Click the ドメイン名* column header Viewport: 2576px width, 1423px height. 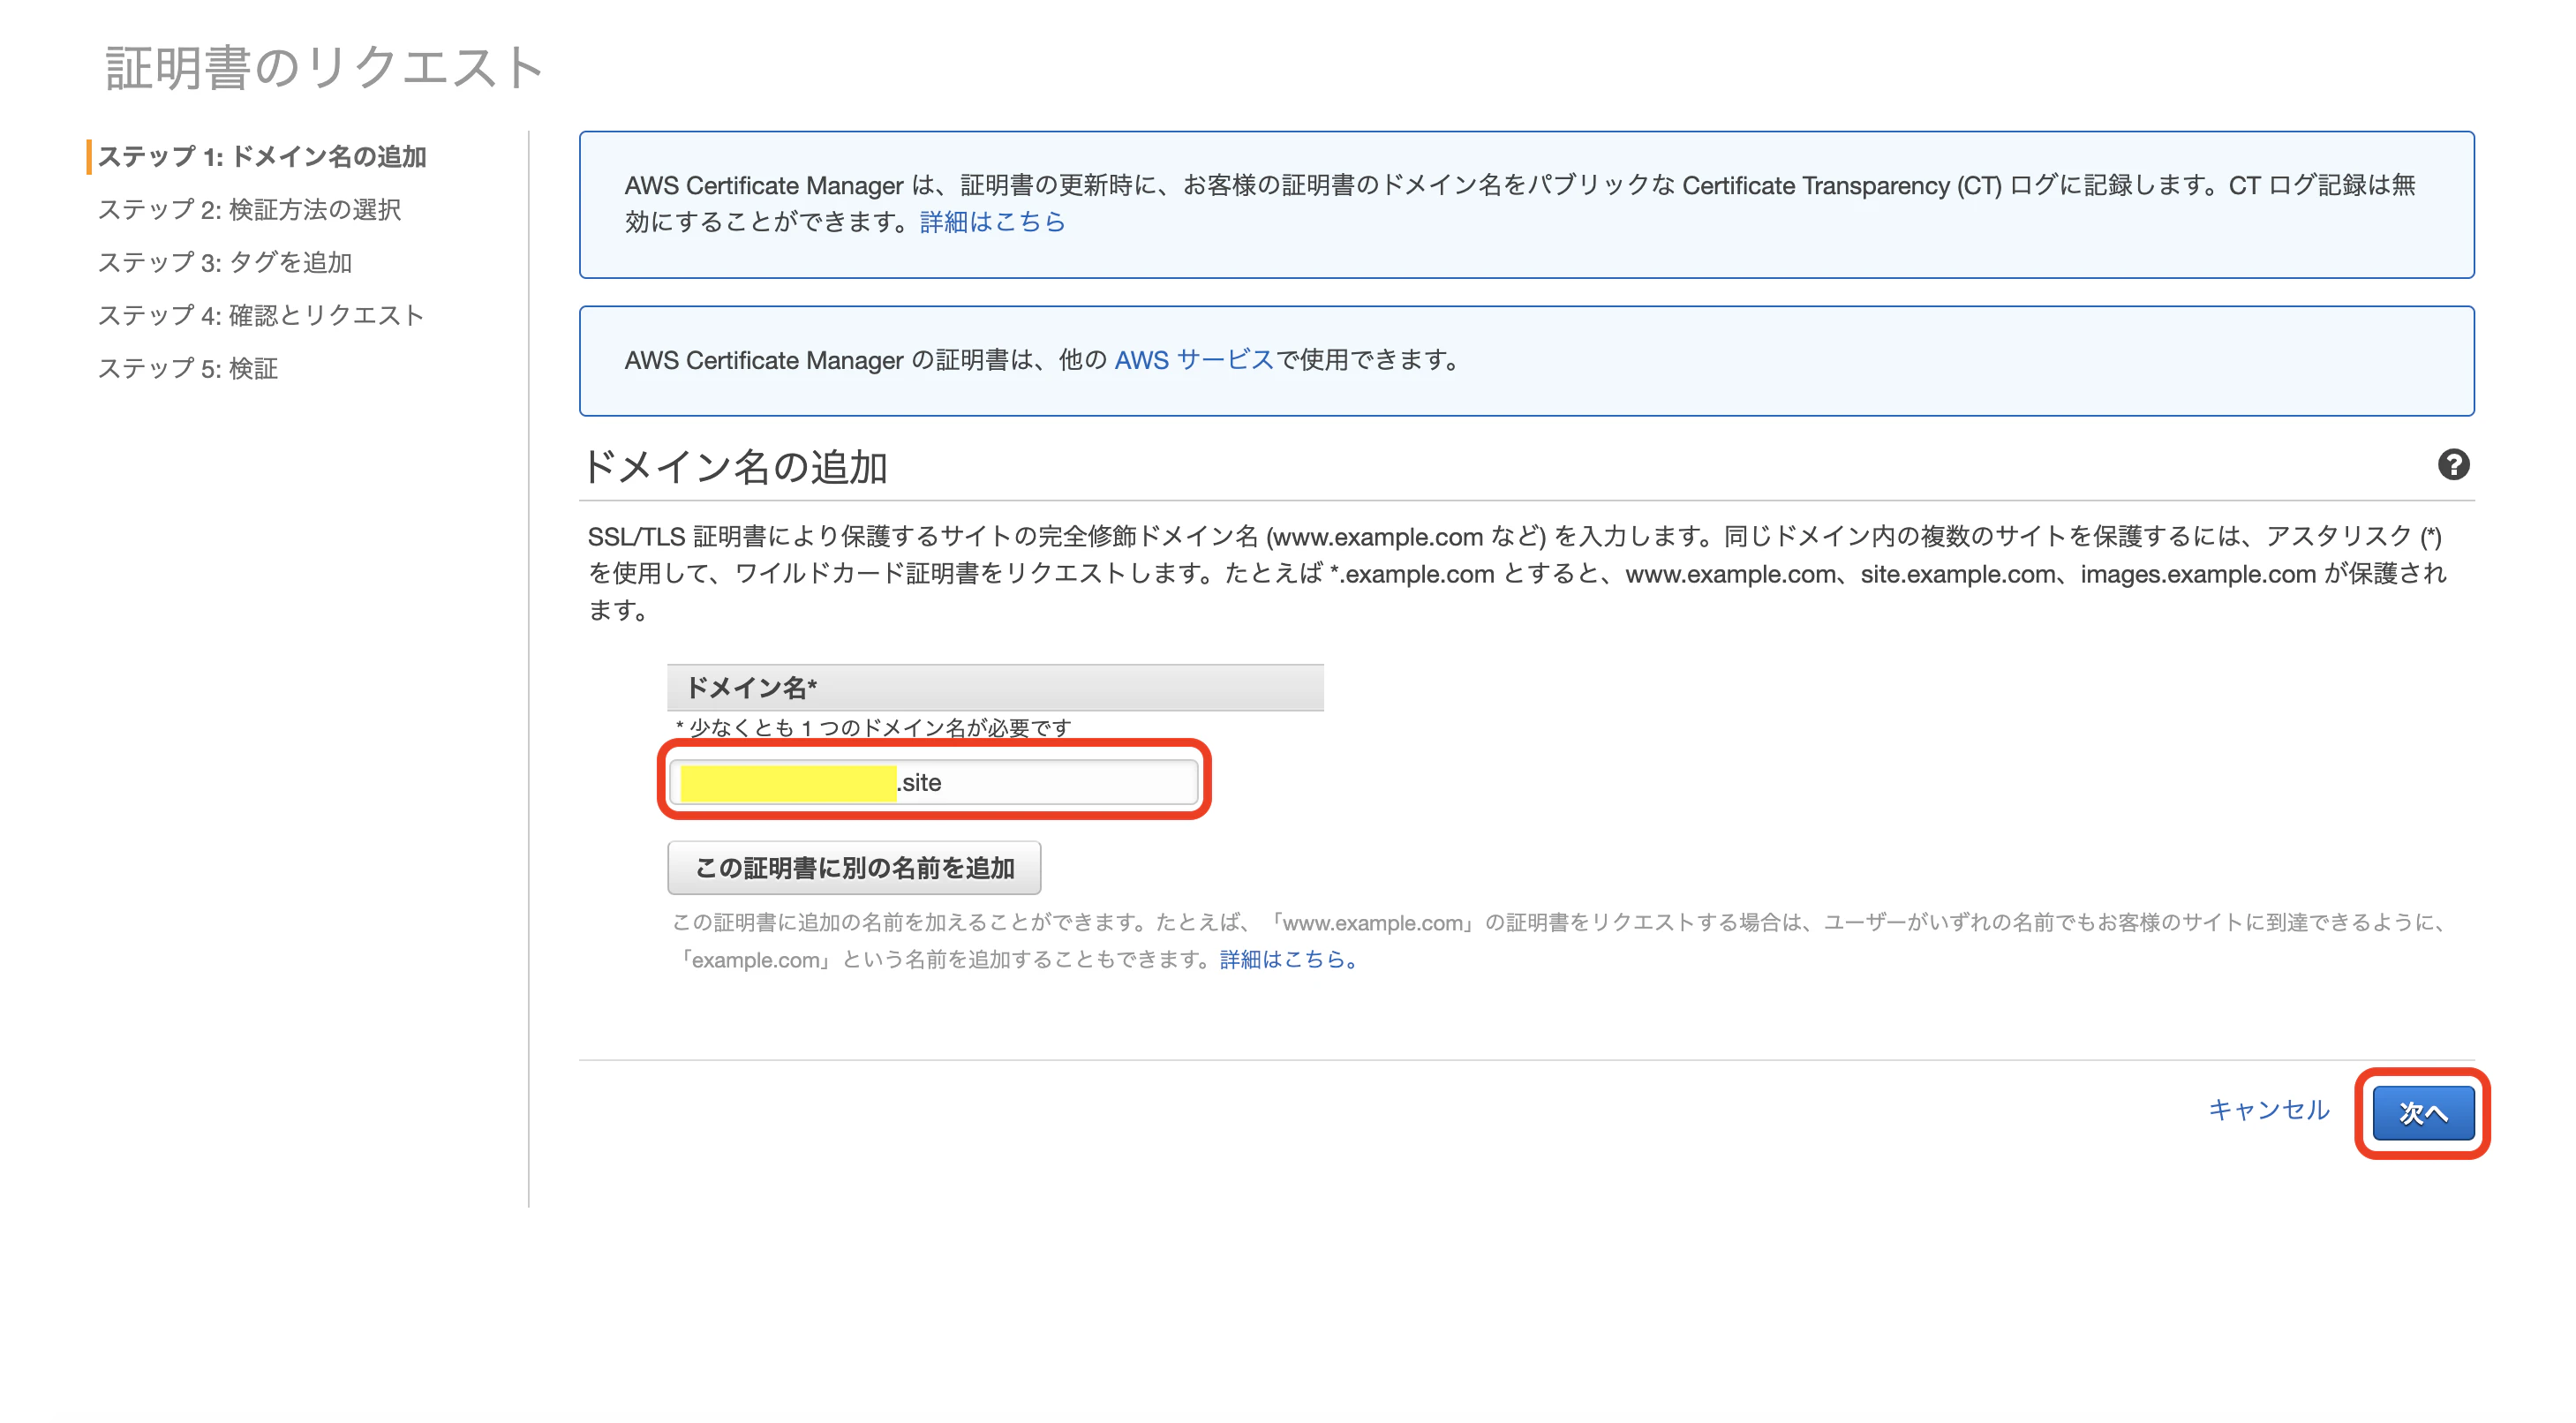coord(995,688)
